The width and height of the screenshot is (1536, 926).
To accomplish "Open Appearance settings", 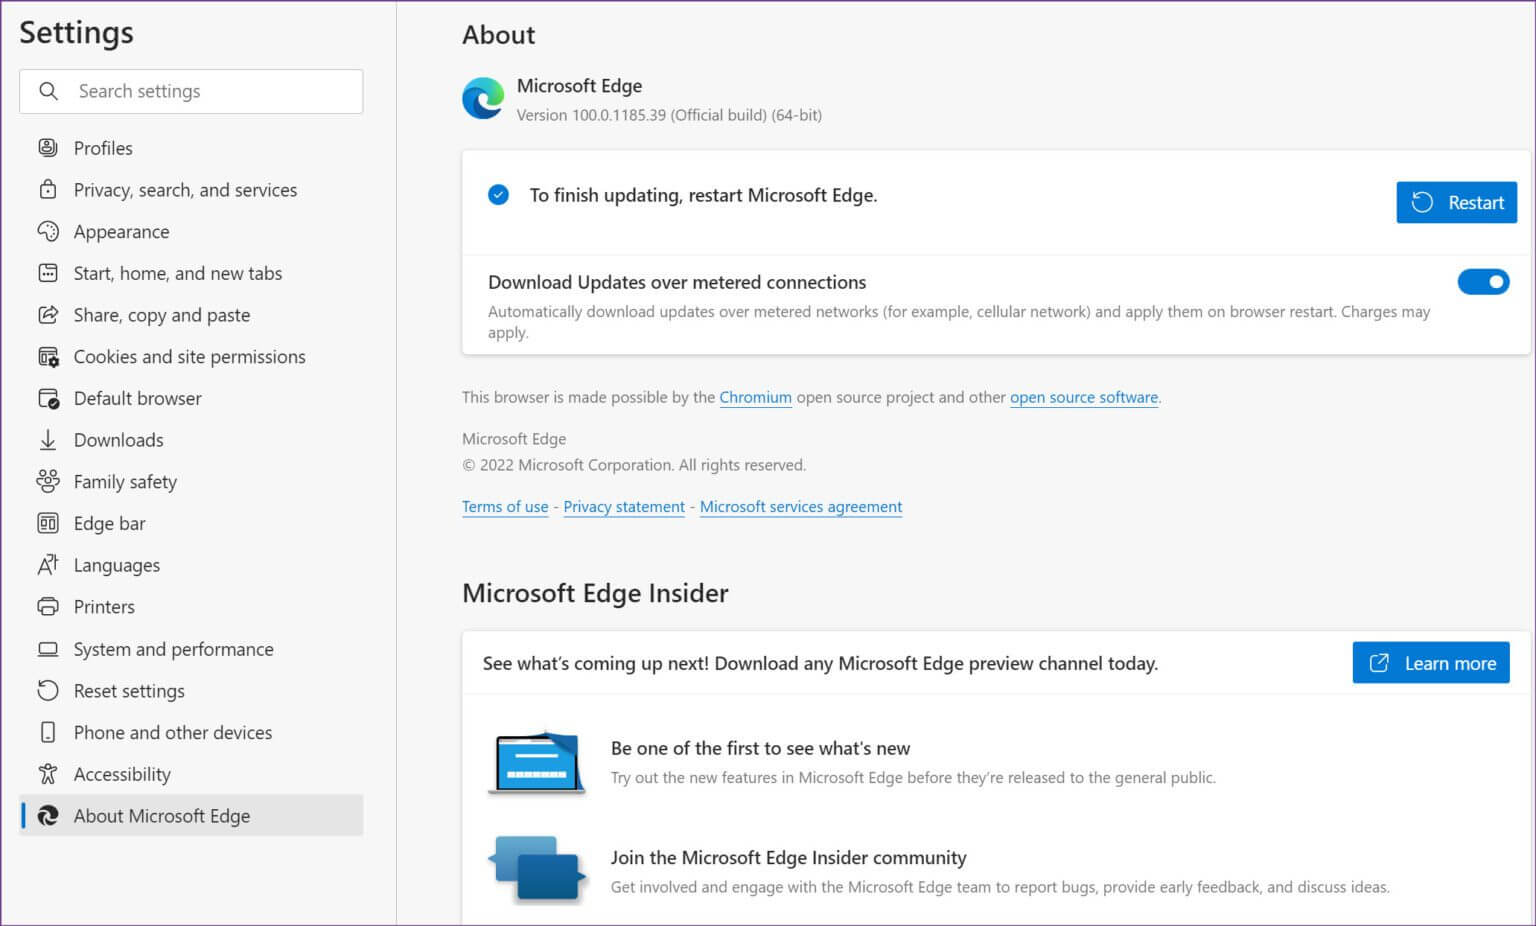I will 191,231.
